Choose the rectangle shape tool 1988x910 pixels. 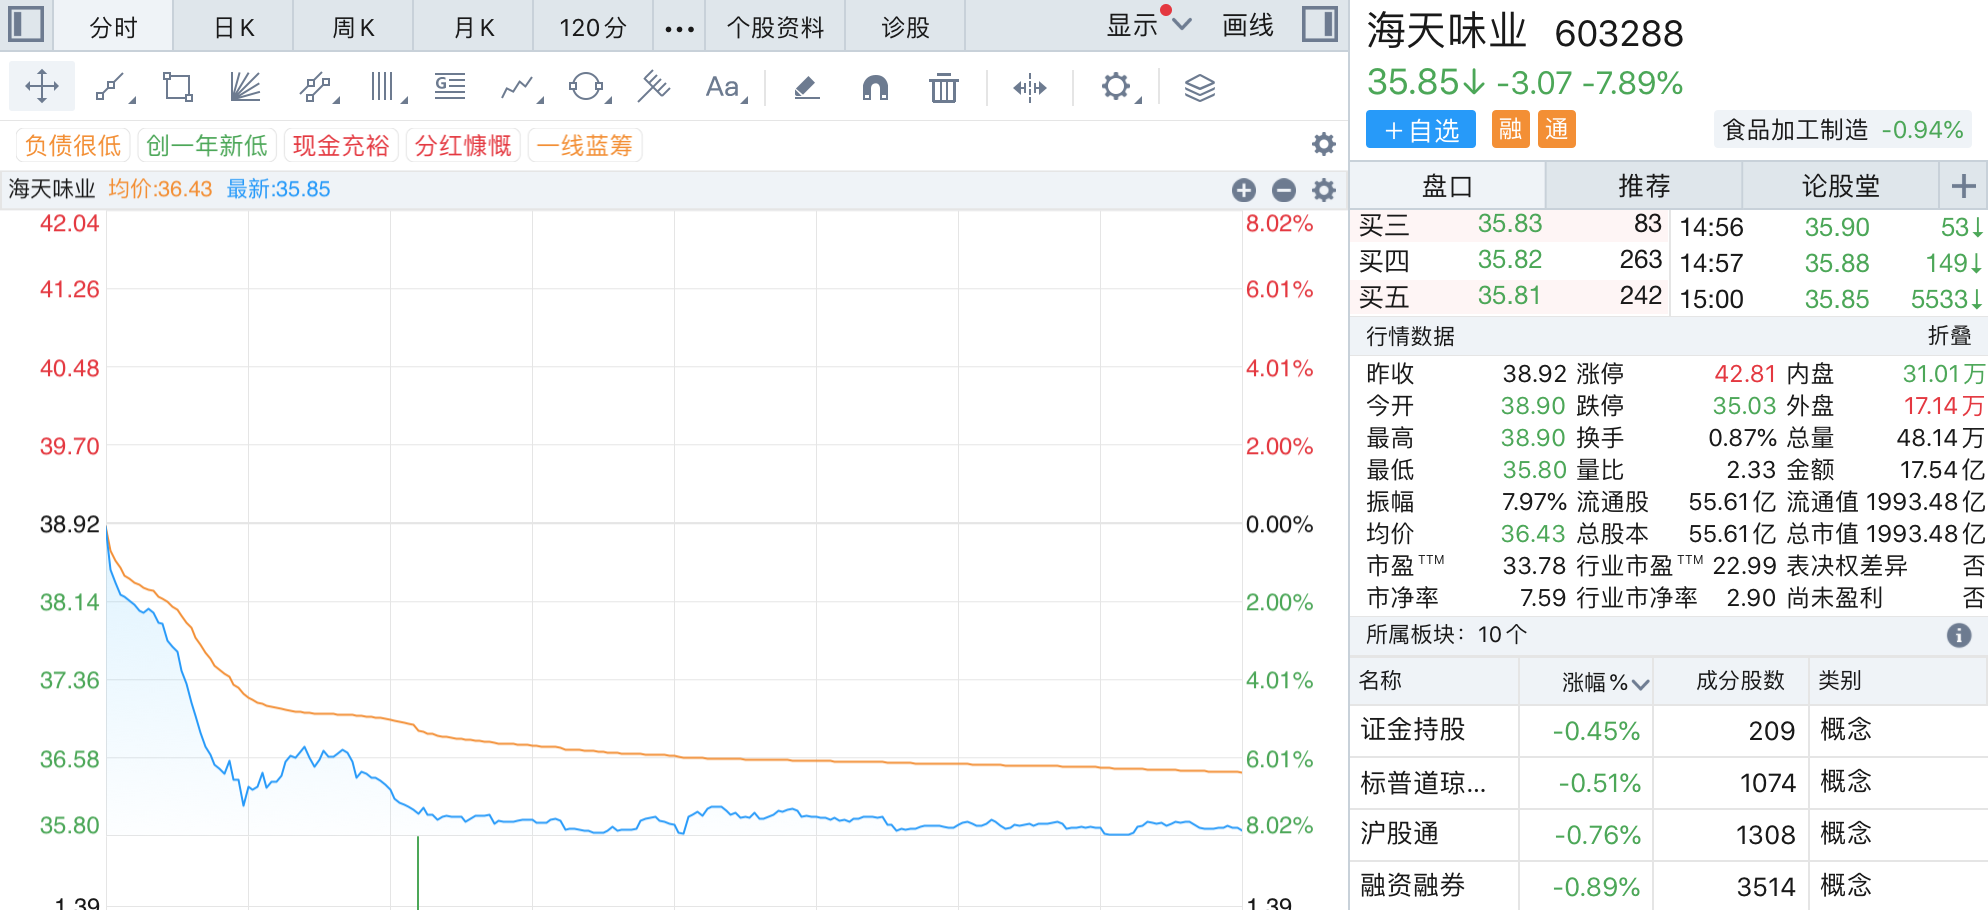click(x=178, y=88)
